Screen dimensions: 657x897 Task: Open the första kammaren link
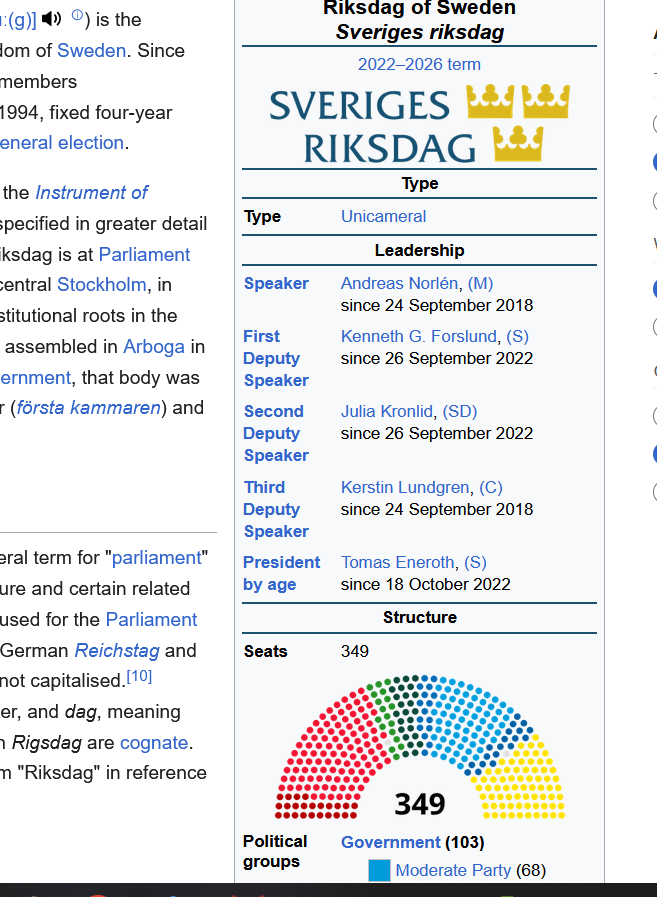[x=89, y=407]
